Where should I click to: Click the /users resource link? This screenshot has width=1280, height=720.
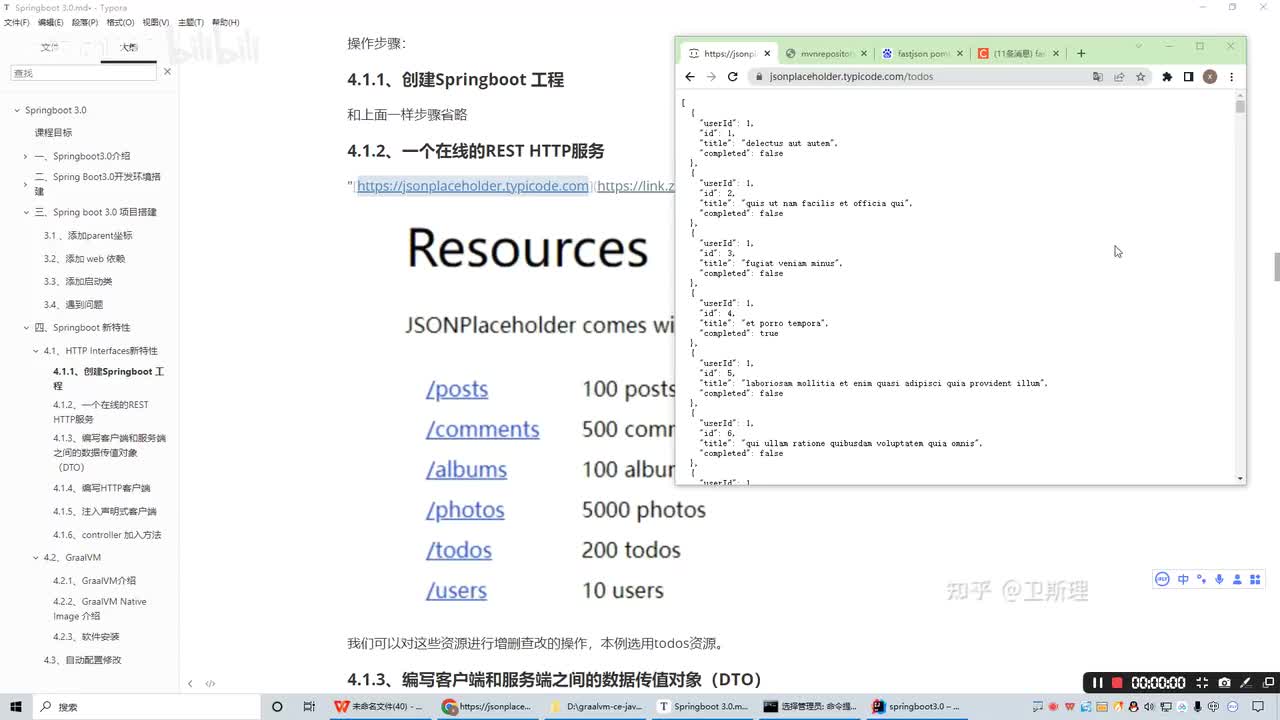point(456,590)
